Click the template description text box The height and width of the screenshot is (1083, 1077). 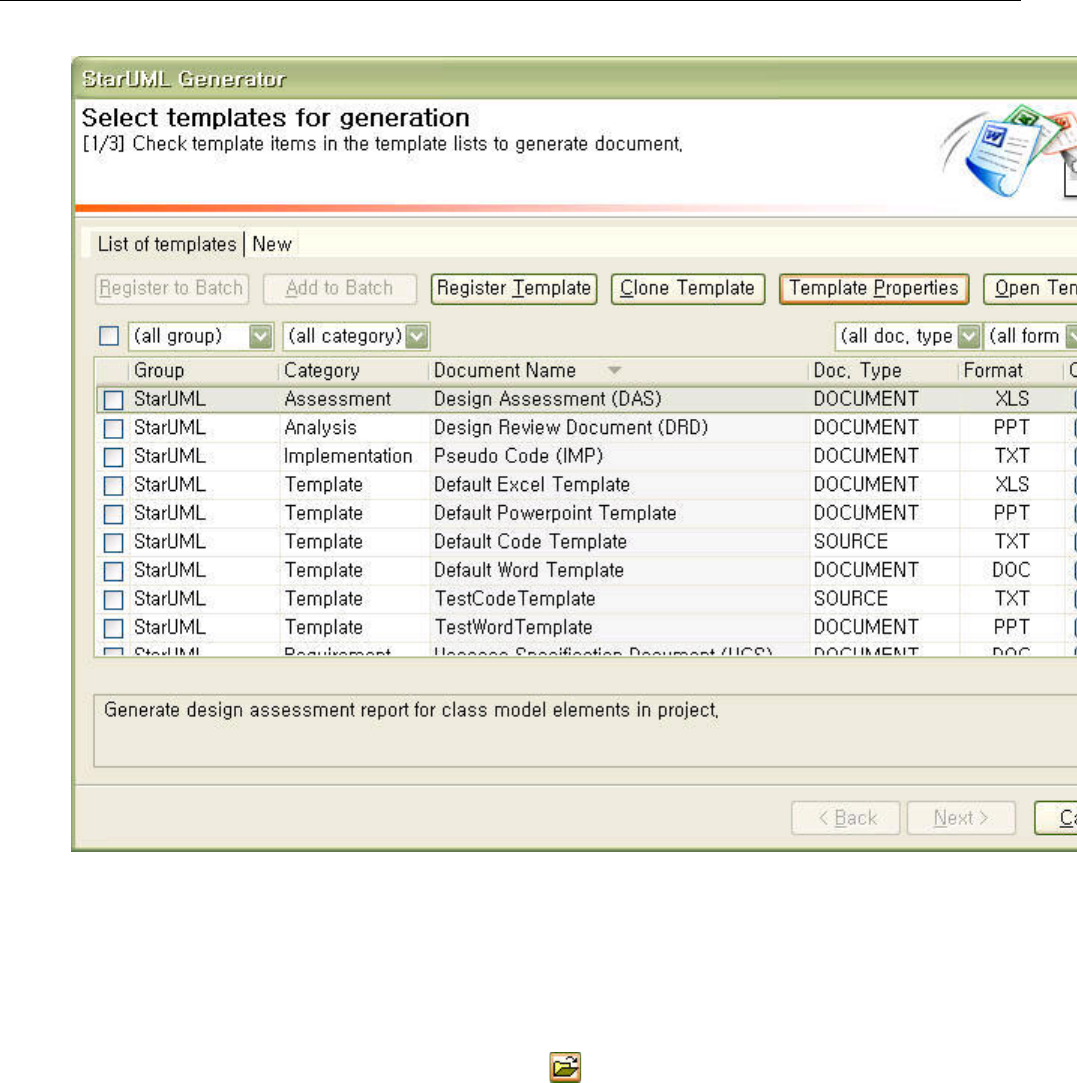(585, 731)
